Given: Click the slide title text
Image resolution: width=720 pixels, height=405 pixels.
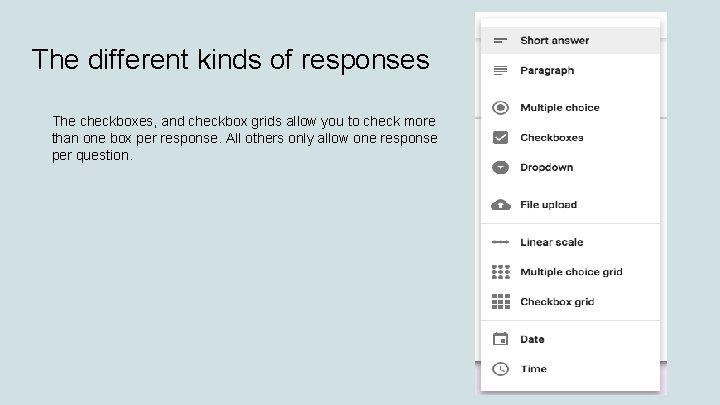Looking at the screenshot, I should pos(230,60).
